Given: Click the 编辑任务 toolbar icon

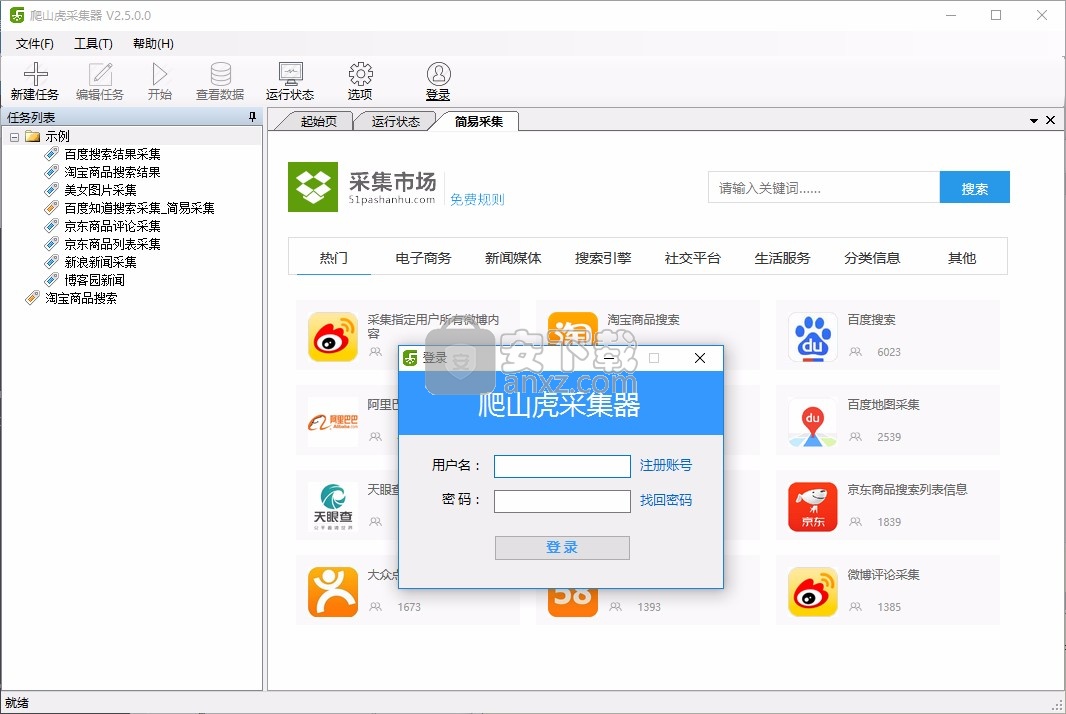Looking at the screenshot, I should tap(100, 73).
